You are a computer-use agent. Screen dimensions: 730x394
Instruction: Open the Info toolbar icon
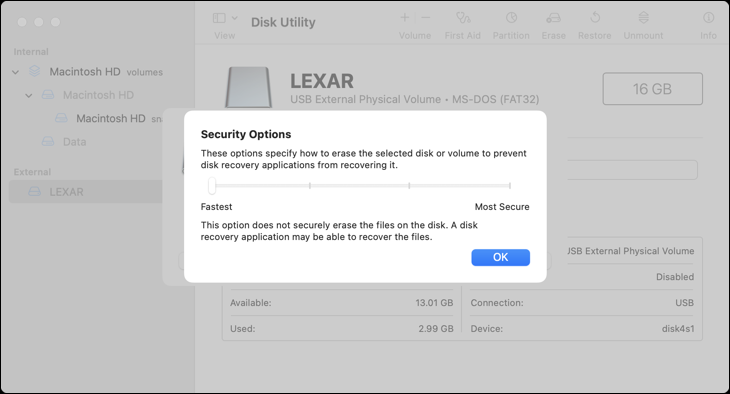tap(709, 18)
